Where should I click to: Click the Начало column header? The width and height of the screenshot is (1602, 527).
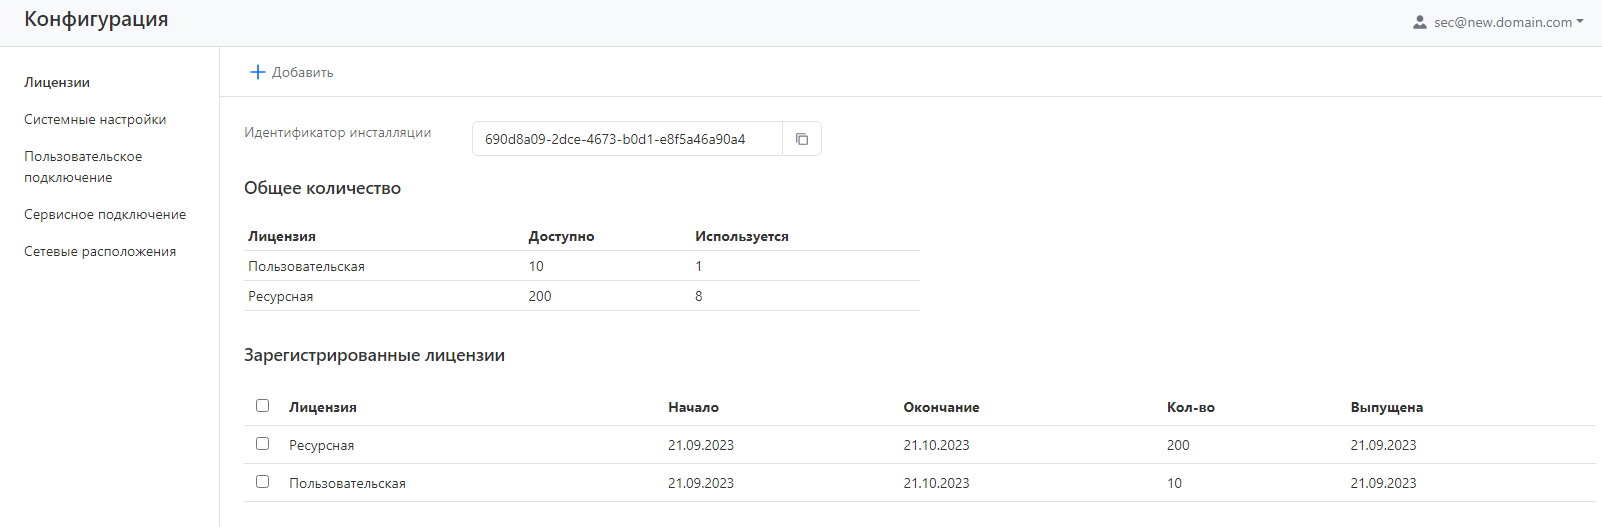pyautogui.click(x=693, y=407)
